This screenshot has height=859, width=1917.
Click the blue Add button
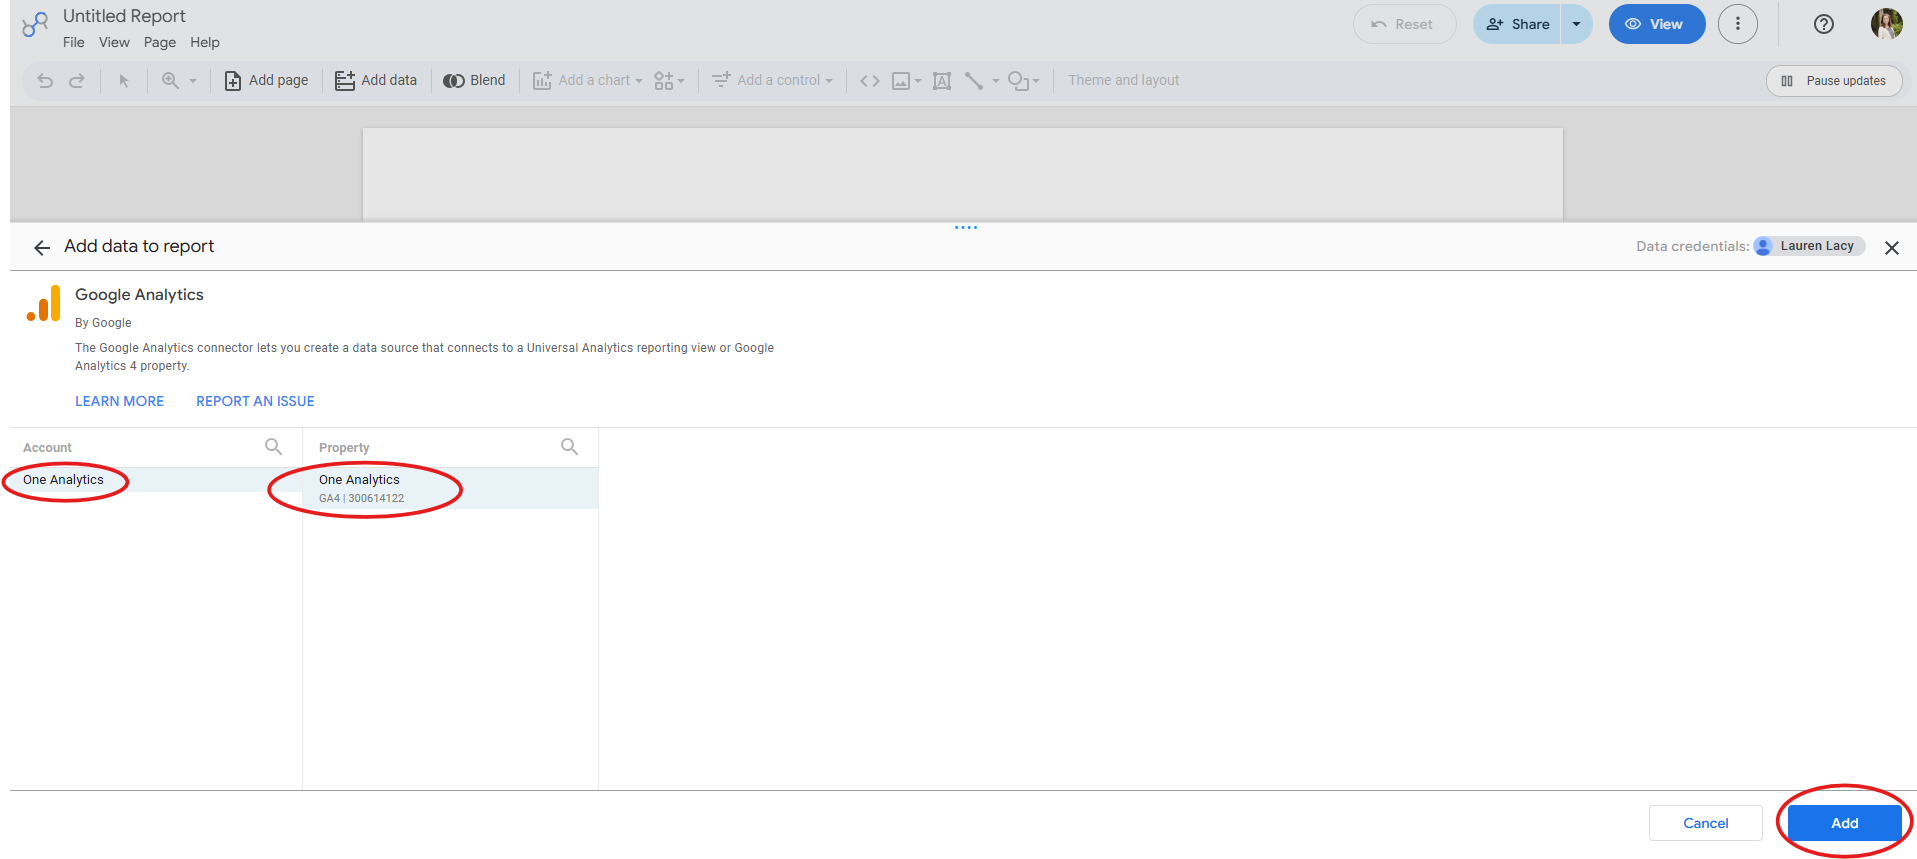[x=1845, y=823]
